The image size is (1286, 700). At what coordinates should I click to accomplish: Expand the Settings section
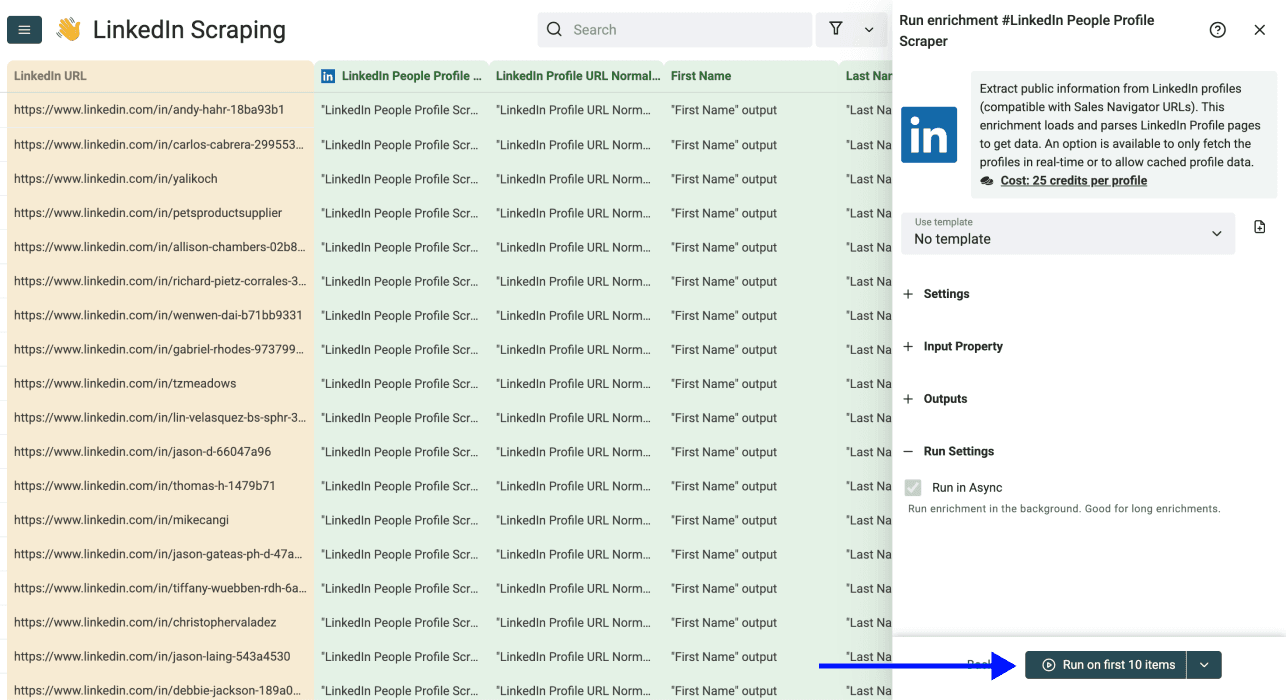[908, 293]
